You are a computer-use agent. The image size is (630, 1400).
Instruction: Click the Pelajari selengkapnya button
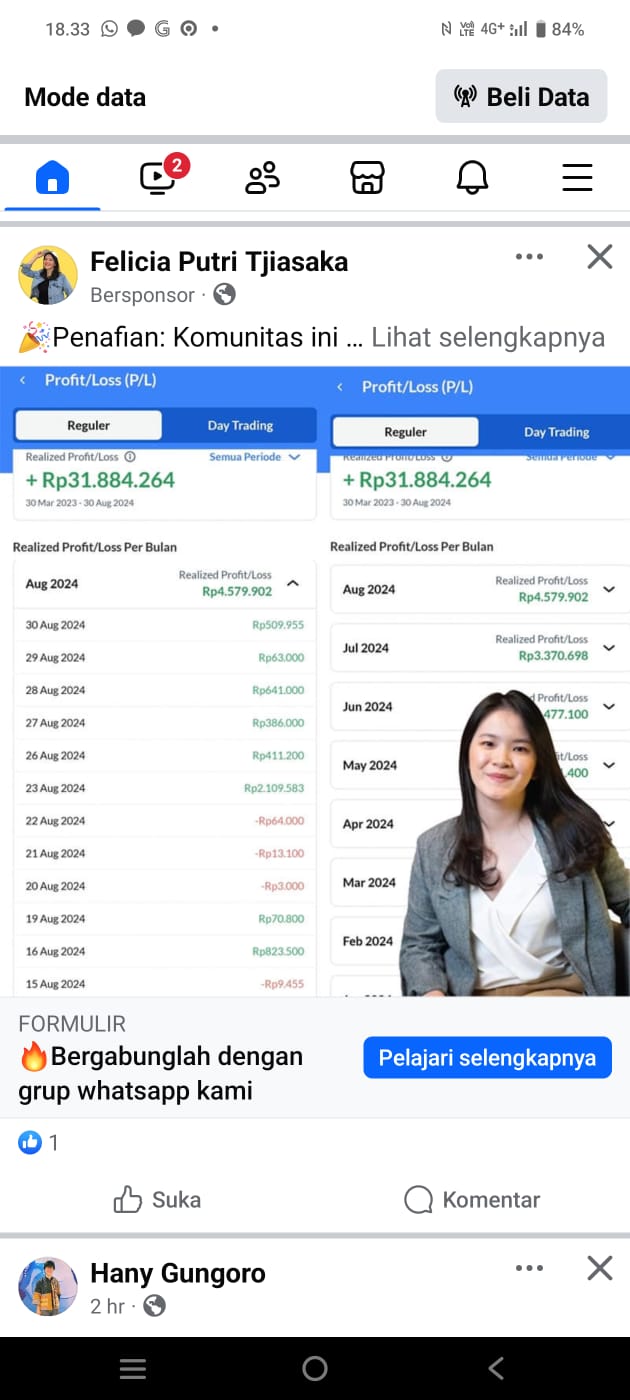tap(487, 1057)
